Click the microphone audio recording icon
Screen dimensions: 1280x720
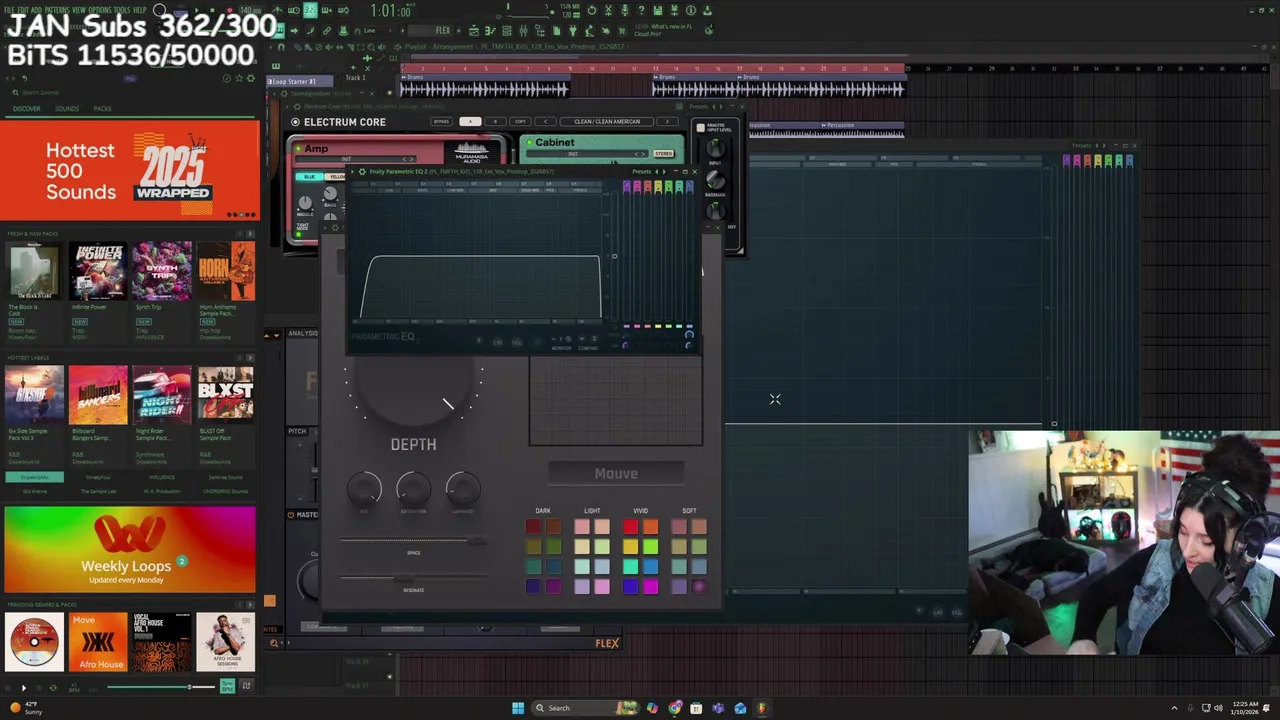(x=625, y=10)
